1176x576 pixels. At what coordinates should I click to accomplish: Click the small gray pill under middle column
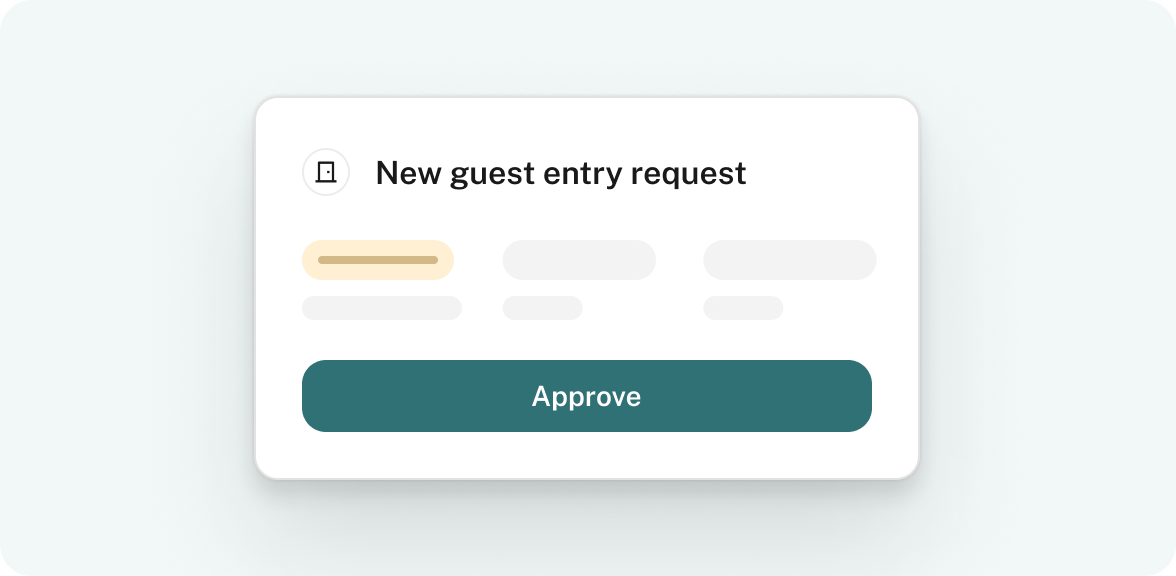[542, 308]
